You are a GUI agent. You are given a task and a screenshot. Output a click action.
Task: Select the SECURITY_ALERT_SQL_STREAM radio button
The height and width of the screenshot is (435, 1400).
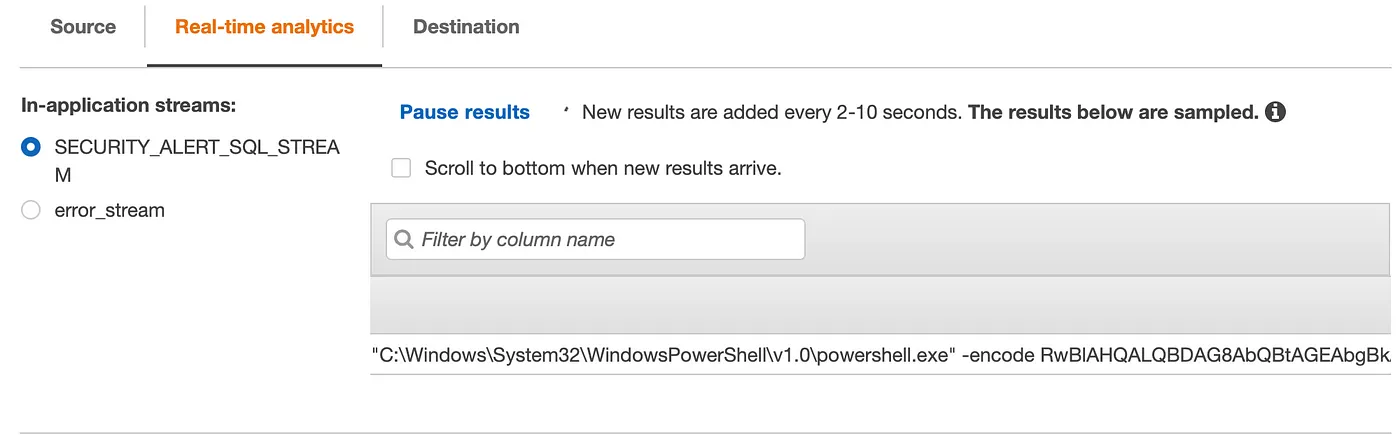coord(31,147)
